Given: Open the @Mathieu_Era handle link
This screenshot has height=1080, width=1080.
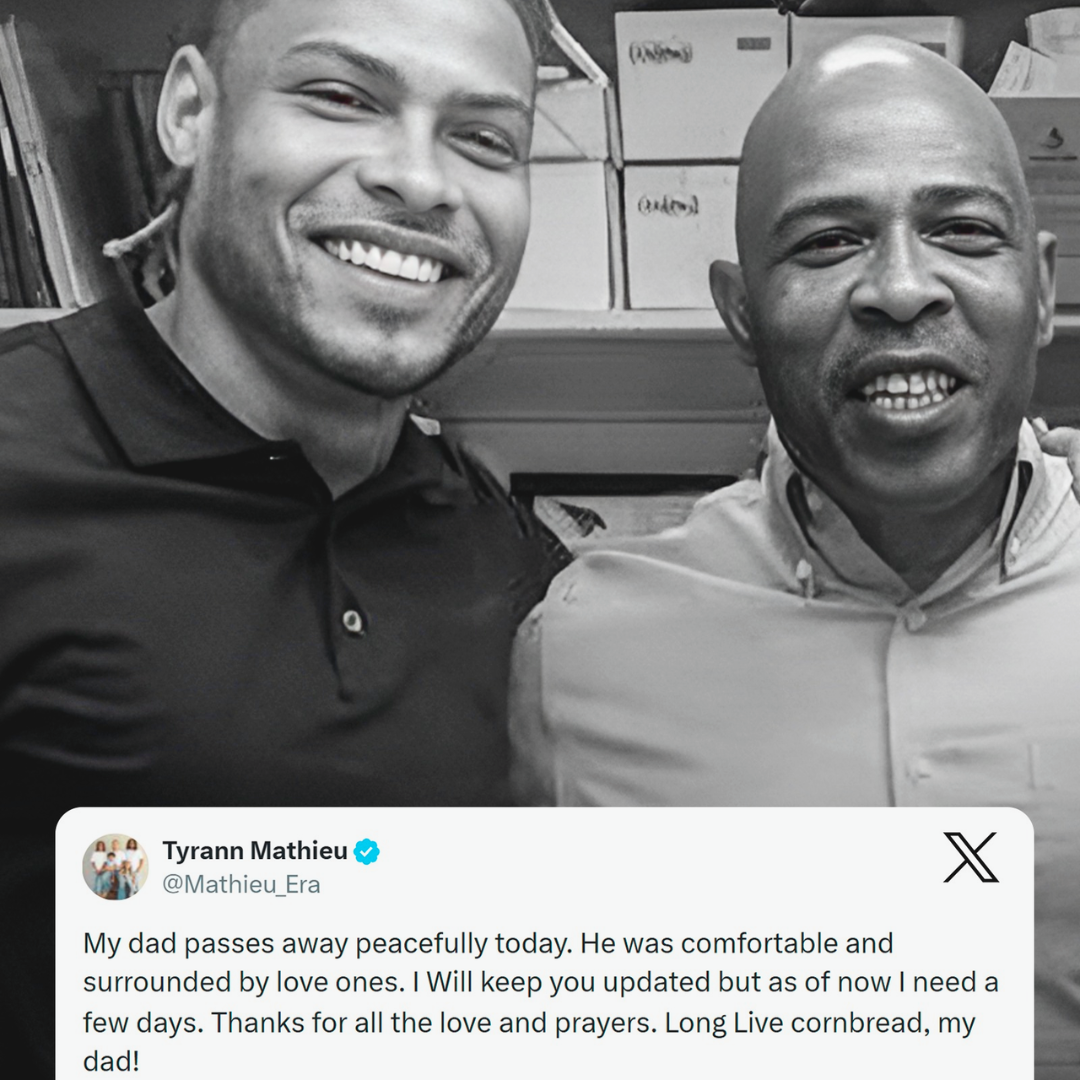Looking at the screenshot, I should coord(241,884).
